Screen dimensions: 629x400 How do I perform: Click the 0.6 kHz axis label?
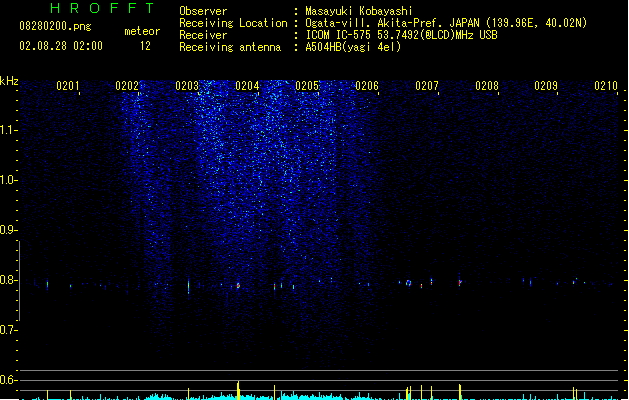click(x=8, y=380)
